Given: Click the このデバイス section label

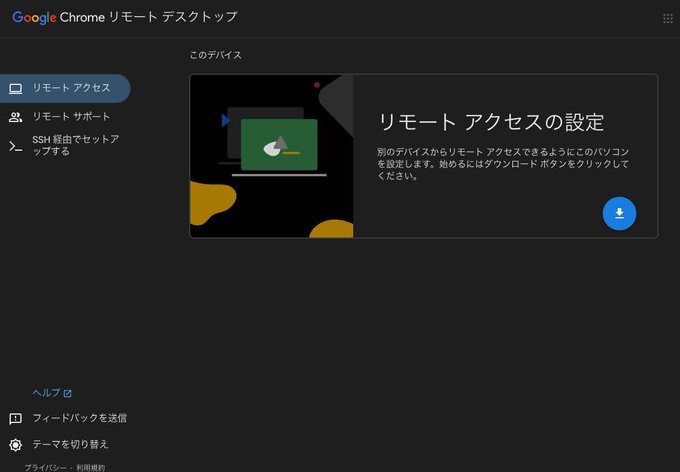Looking at the screenshot, I should (216, 55).
